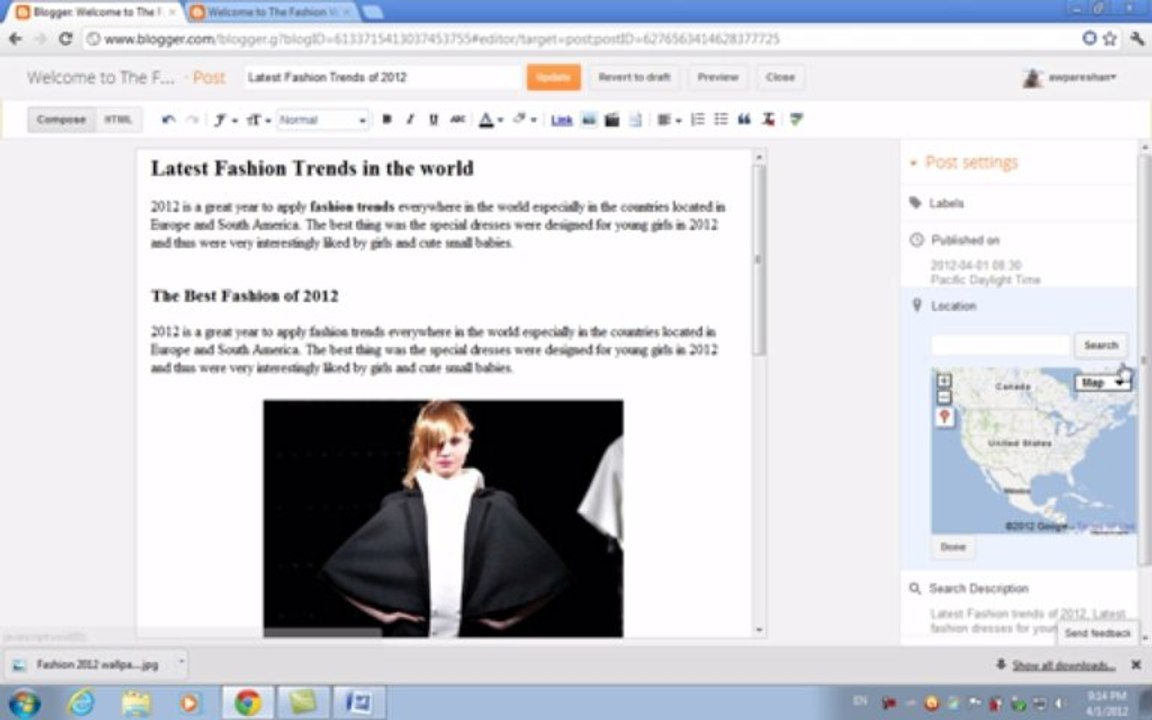
Task: Close the post editor
Action: [780, 77]
